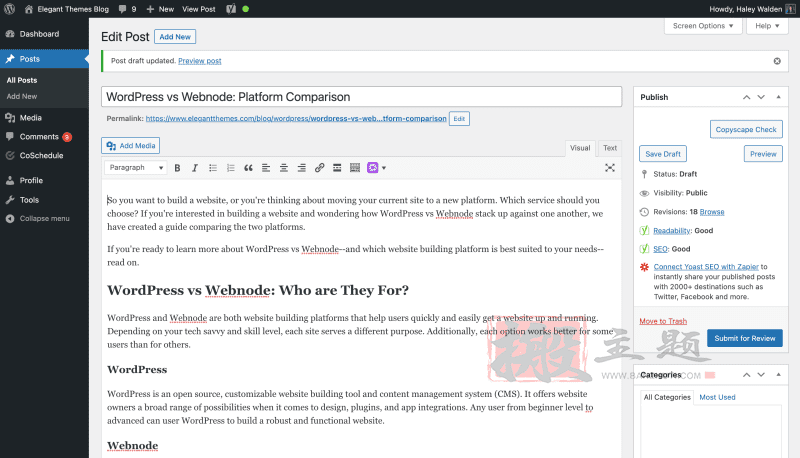Open the Readability analysis link
The height and width of the screenshot is (458, 800).
[x=671, y=231]
